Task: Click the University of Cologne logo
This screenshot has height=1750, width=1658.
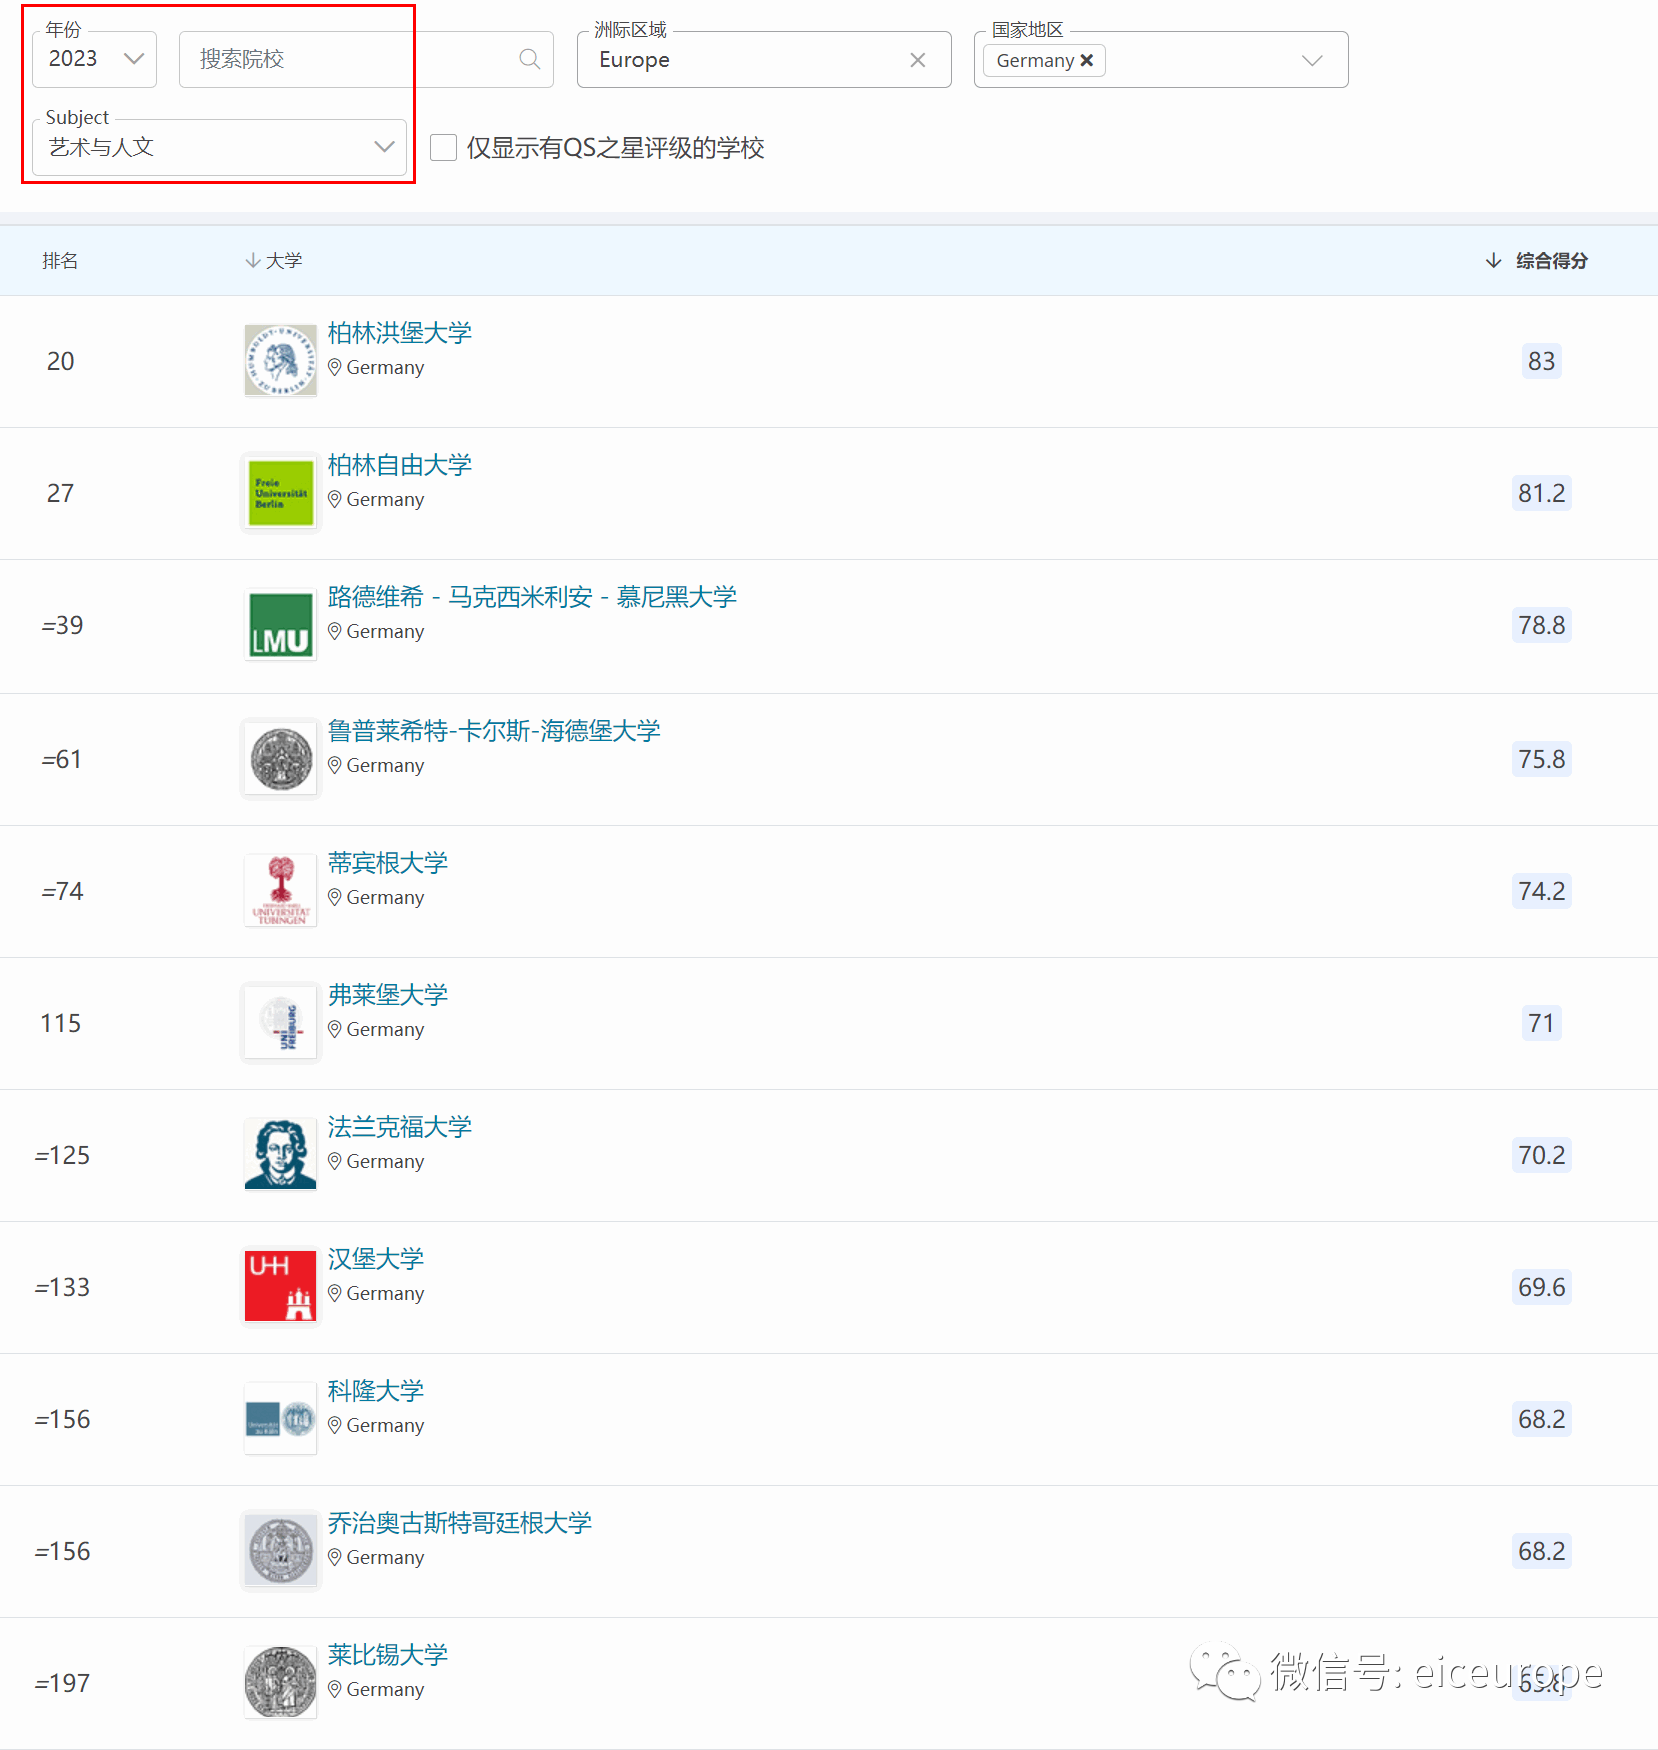Action: [281, 1419]
